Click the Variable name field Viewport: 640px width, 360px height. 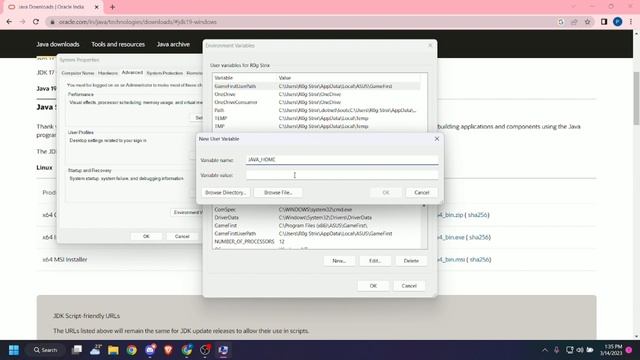(342, 160)
